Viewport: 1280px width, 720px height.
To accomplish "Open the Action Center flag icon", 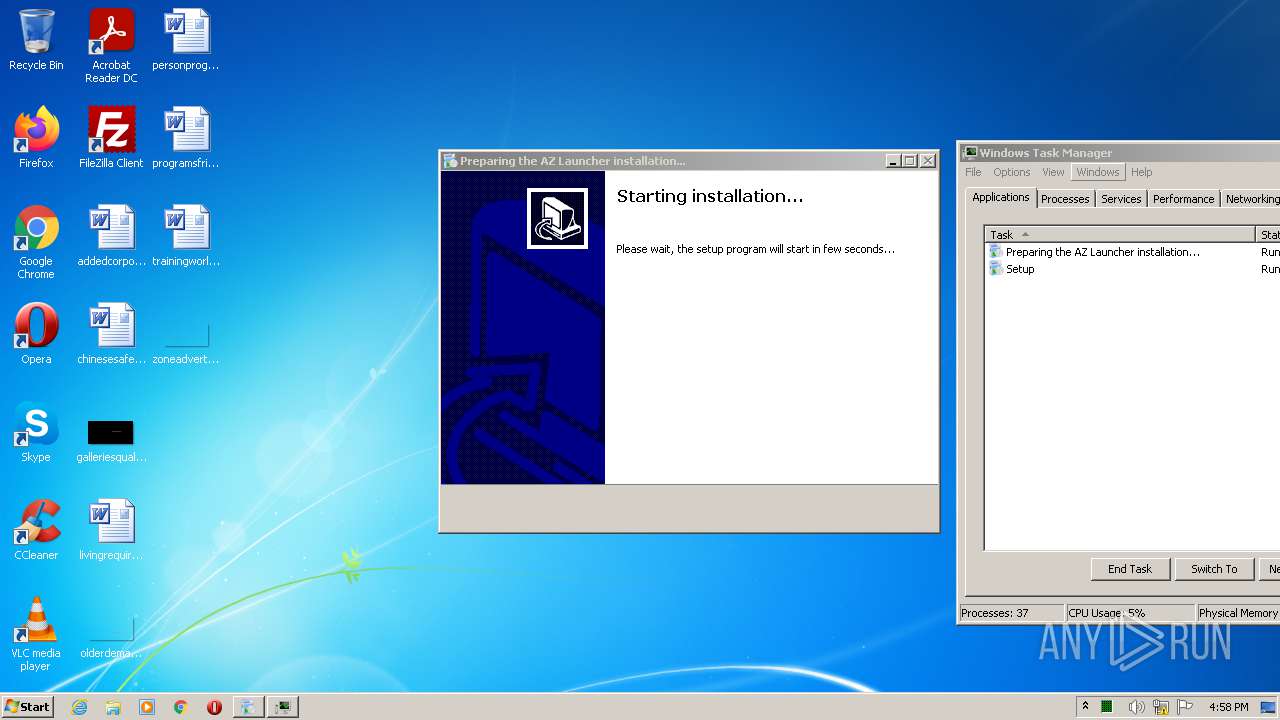I will click(1185, 707).
